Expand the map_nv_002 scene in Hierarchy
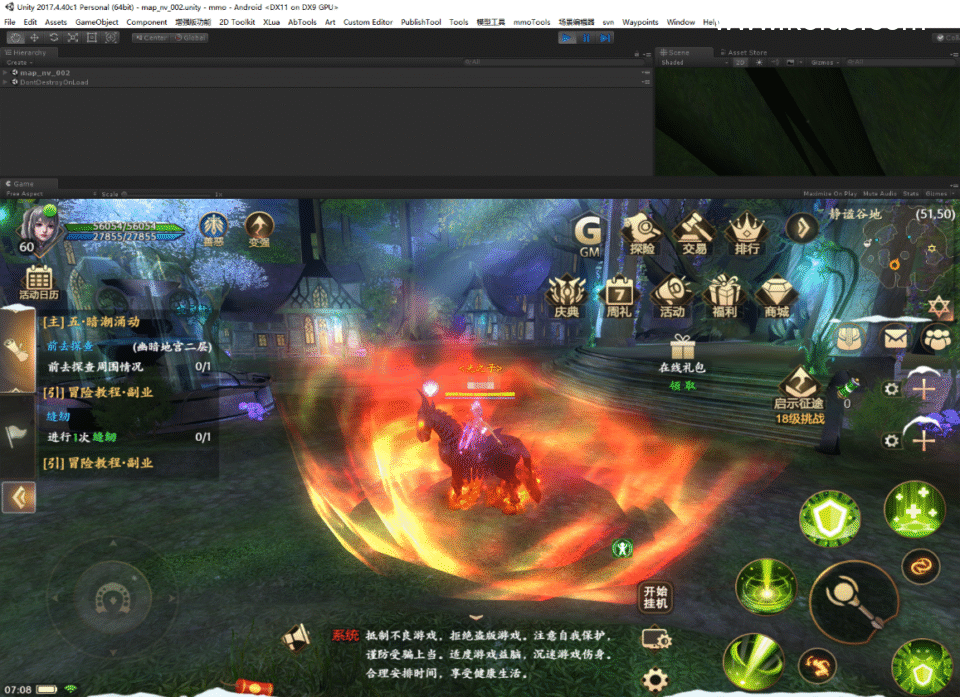960x697 pixels. point(6,73)
